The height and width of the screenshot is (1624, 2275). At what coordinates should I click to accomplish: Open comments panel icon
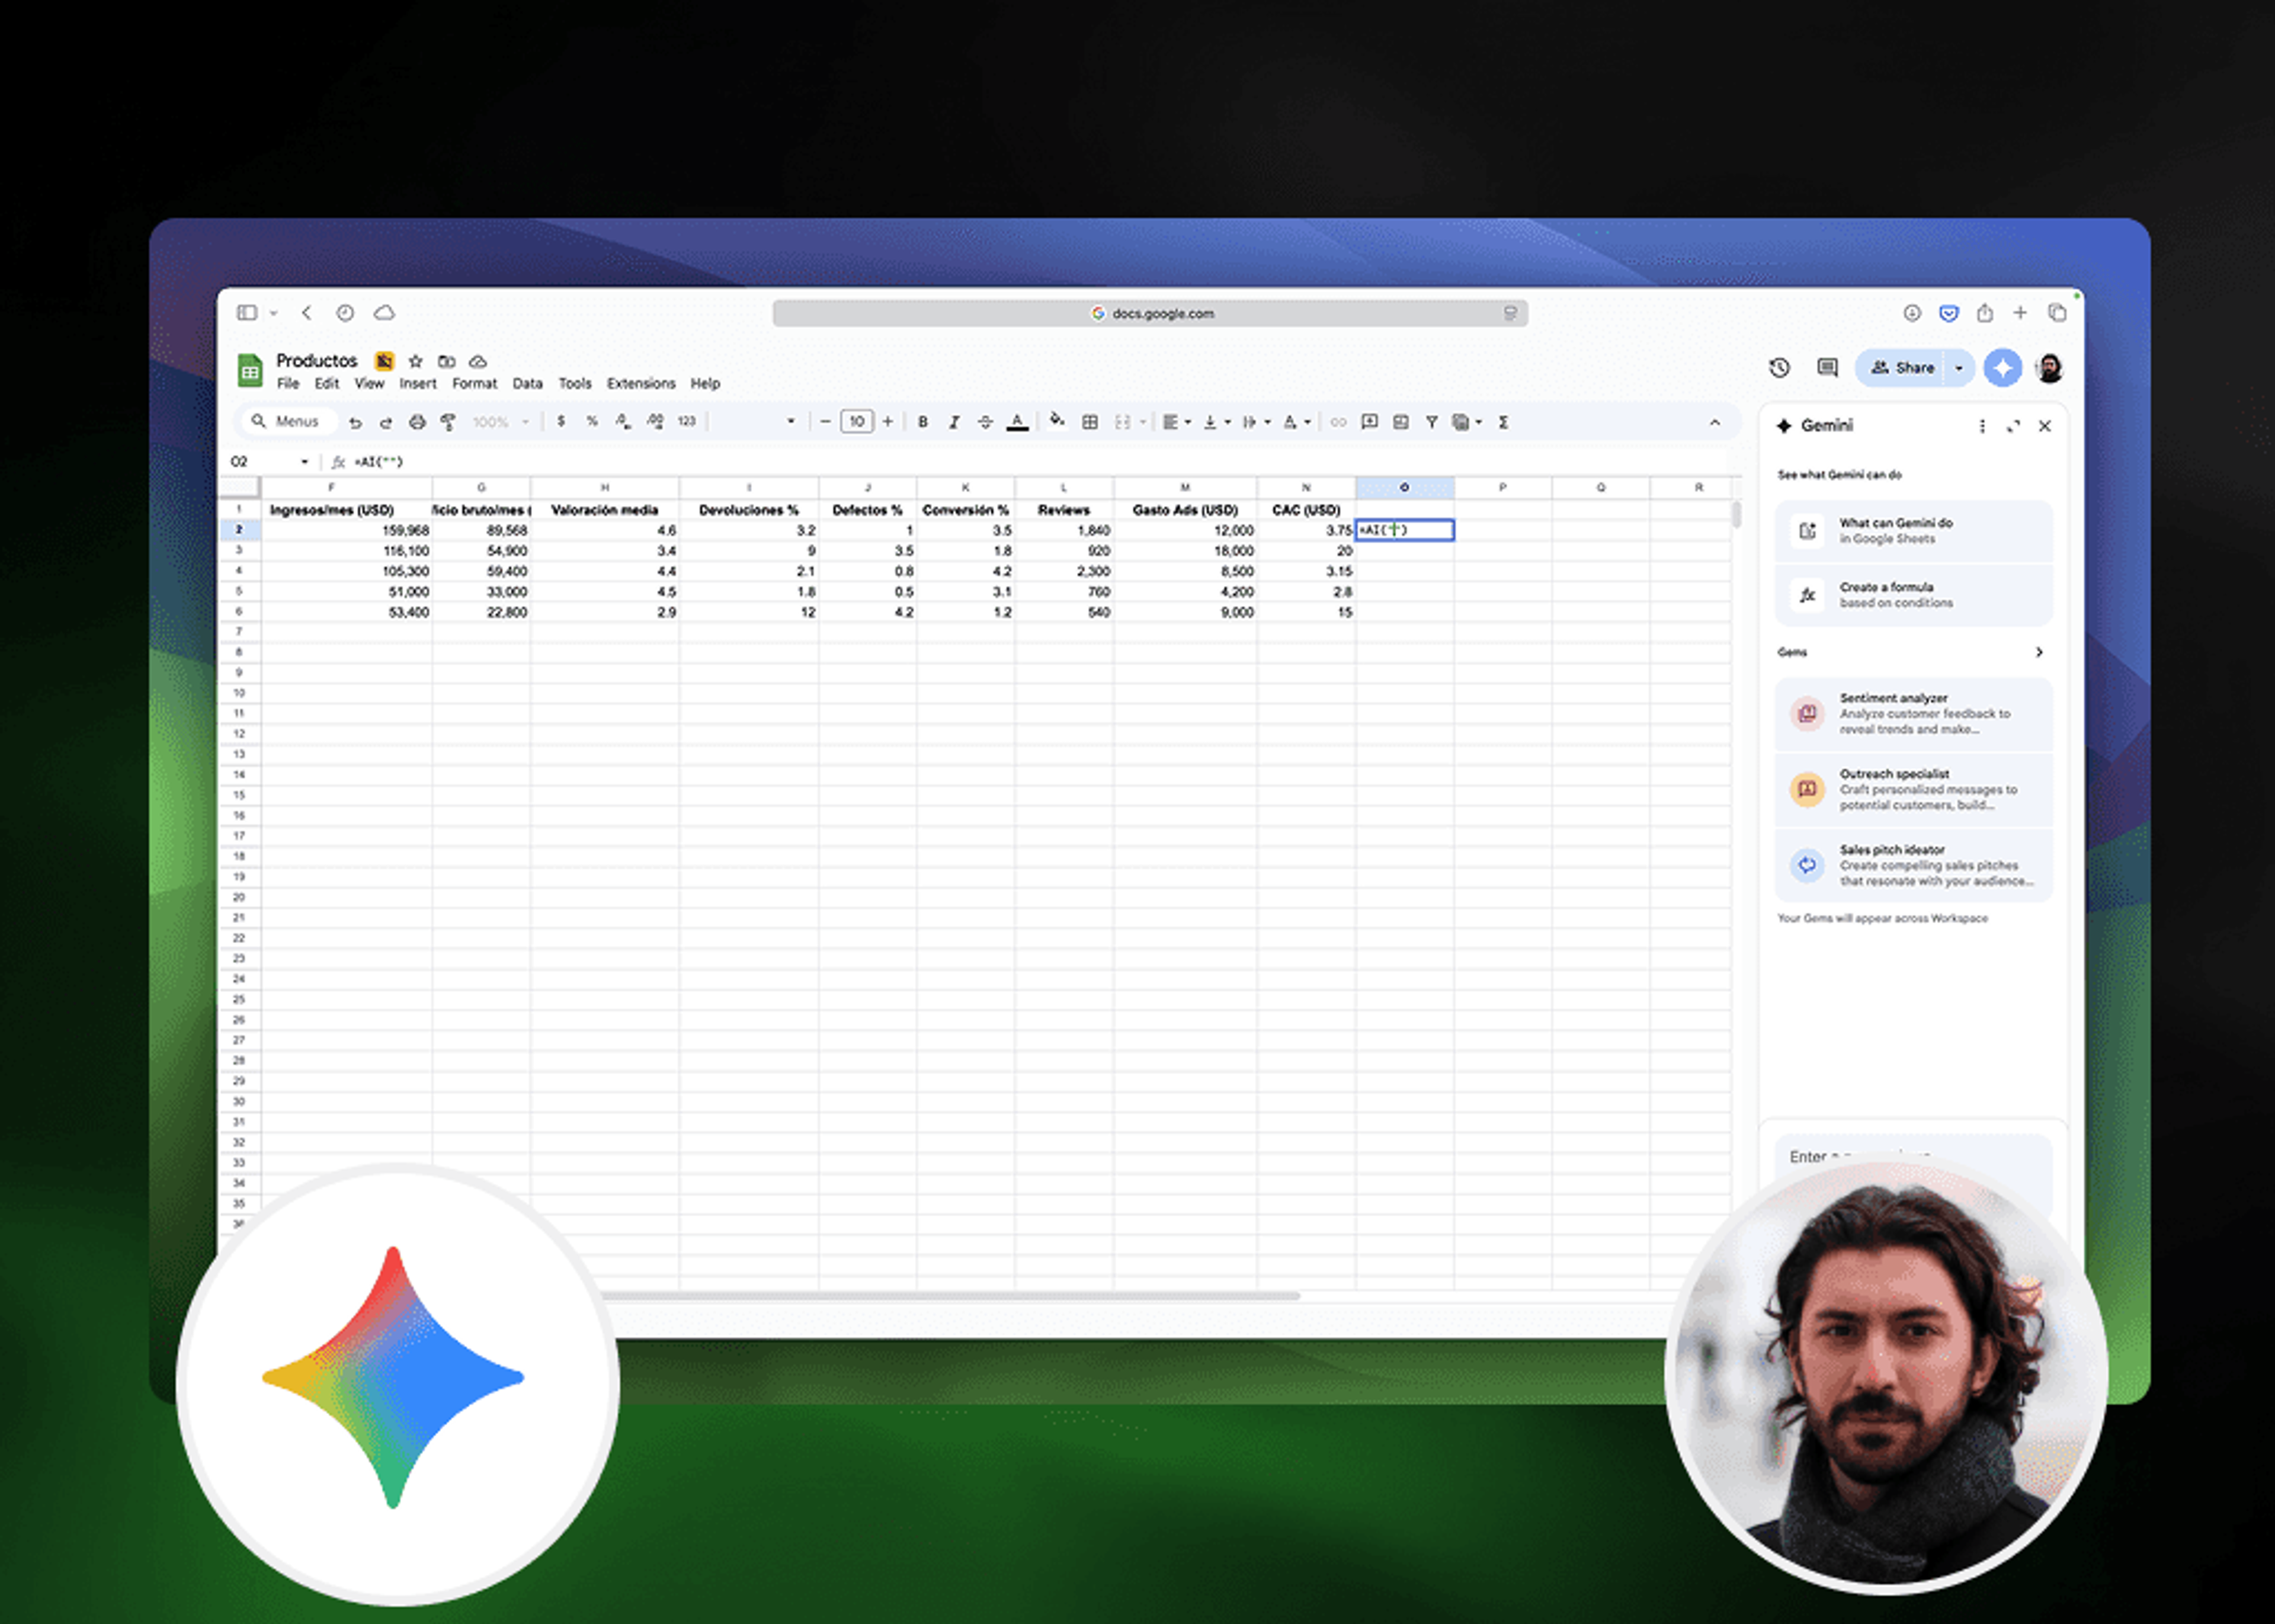[1827, 368]
